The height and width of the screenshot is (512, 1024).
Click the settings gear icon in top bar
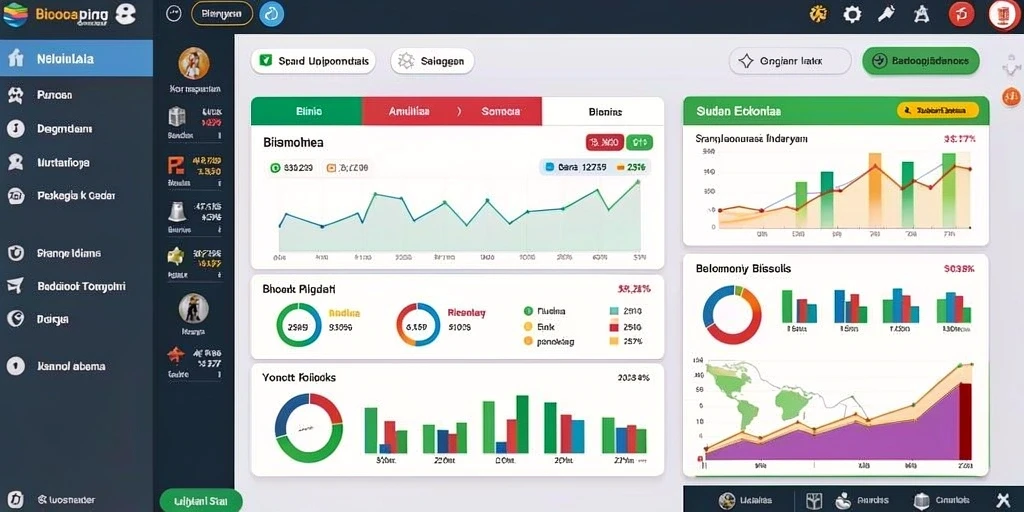coord(852,14)
